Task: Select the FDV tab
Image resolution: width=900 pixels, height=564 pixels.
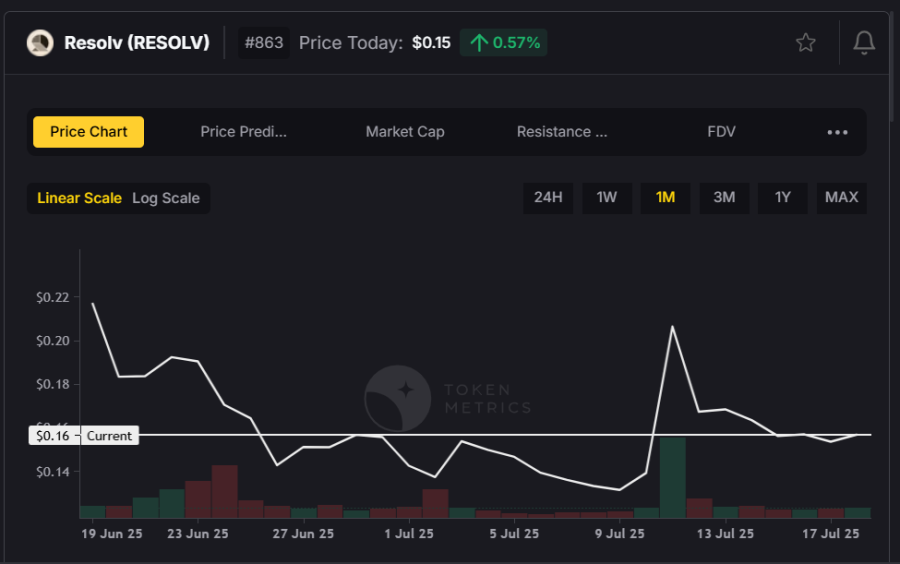Action: pyautogui.click(x=721, y=132)
